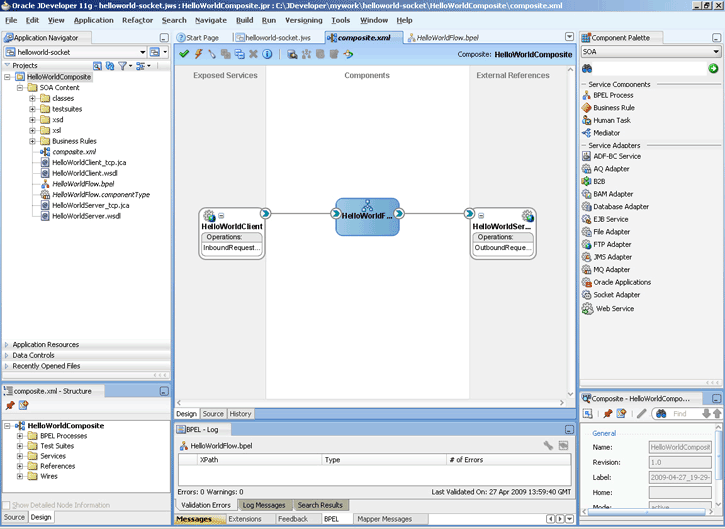The image size is (725, 529).
Task: Open the Versioning menu
Action: [303, 20]
